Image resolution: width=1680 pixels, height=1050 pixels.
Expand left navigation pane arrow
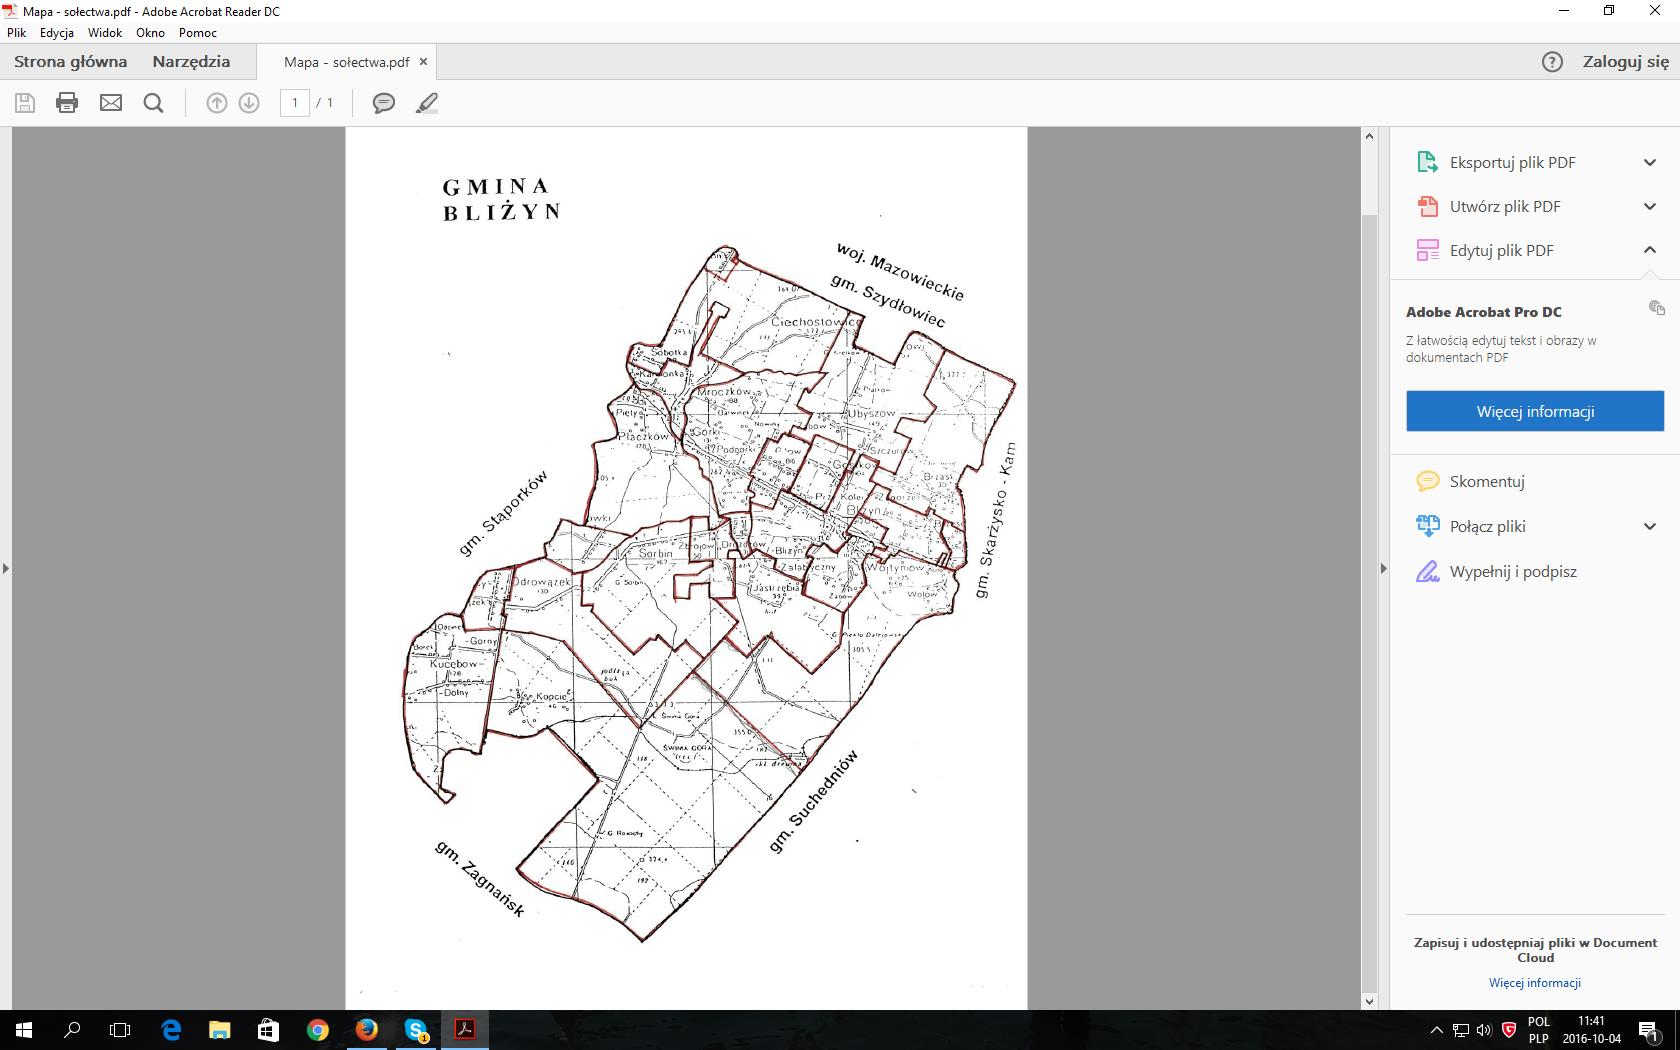point(6,568)
